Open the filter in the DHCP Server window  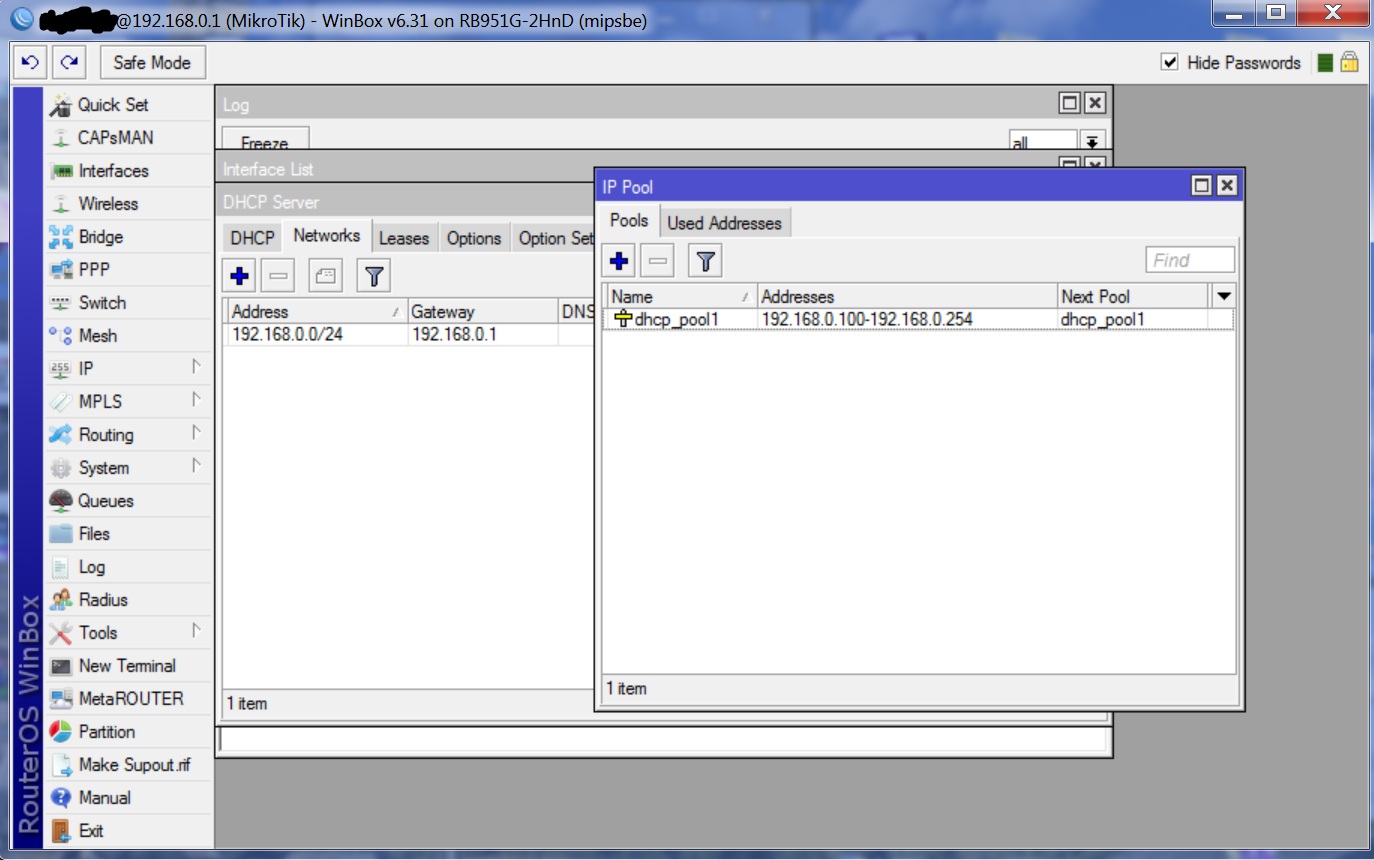(373, 275)
